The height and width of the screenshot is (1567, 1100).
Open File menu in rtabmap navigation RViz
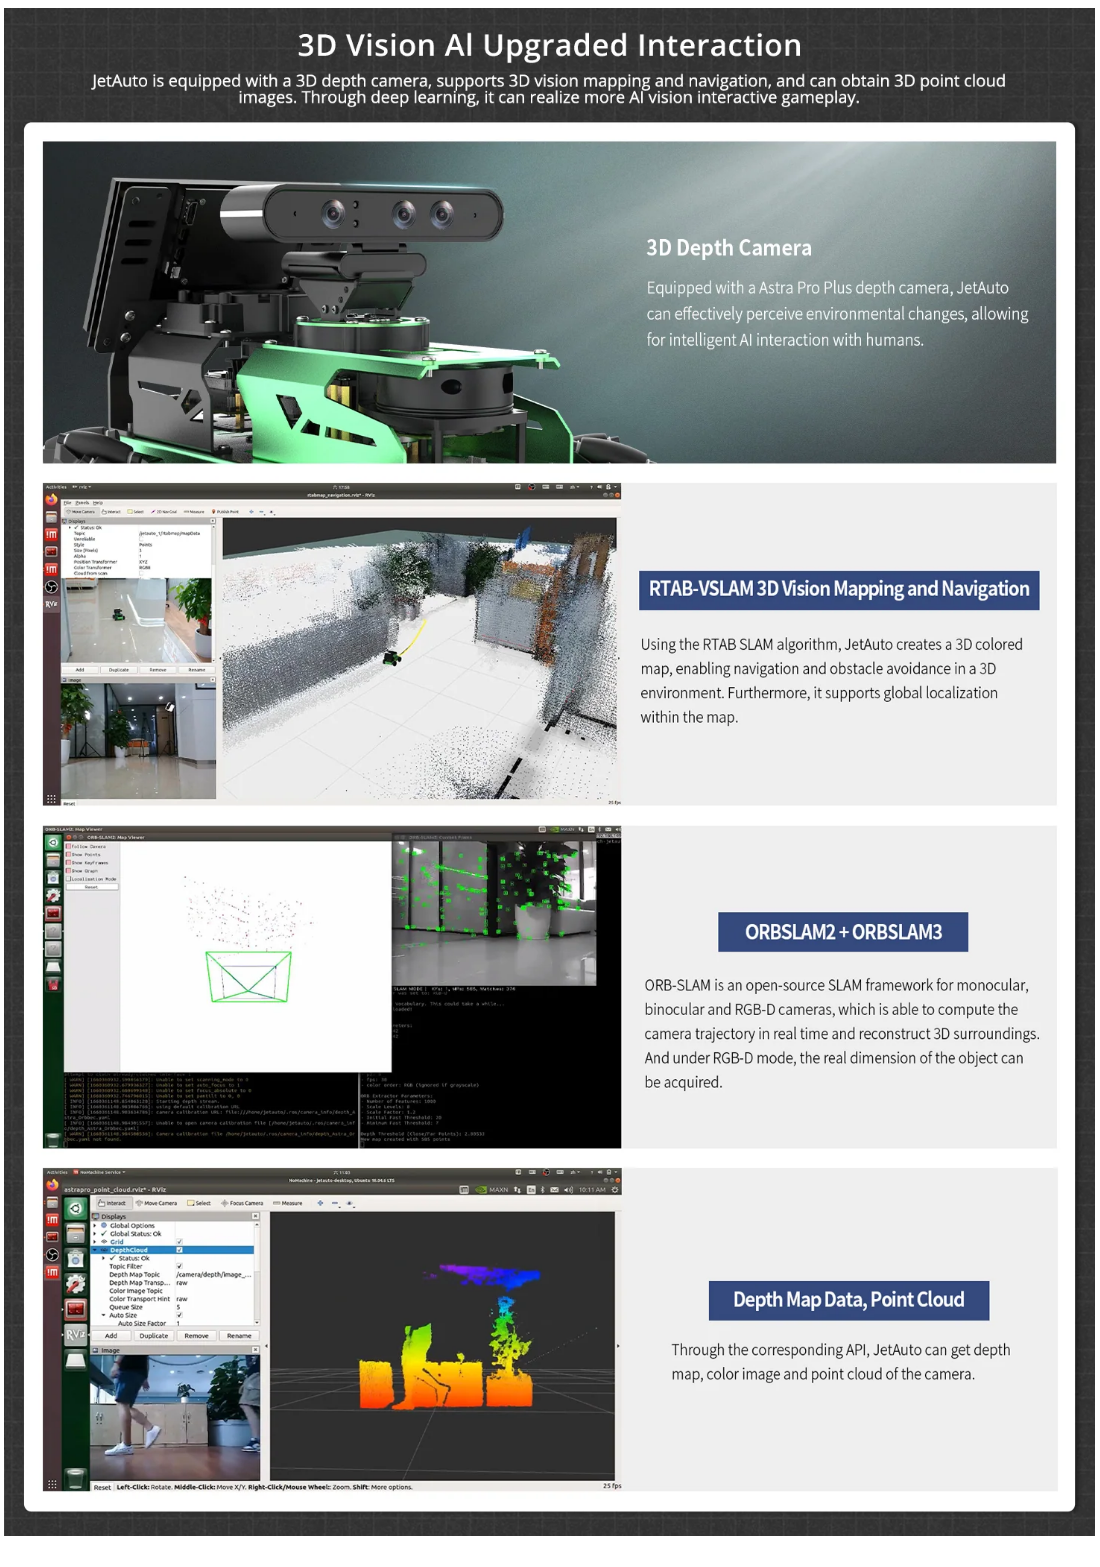68,502
